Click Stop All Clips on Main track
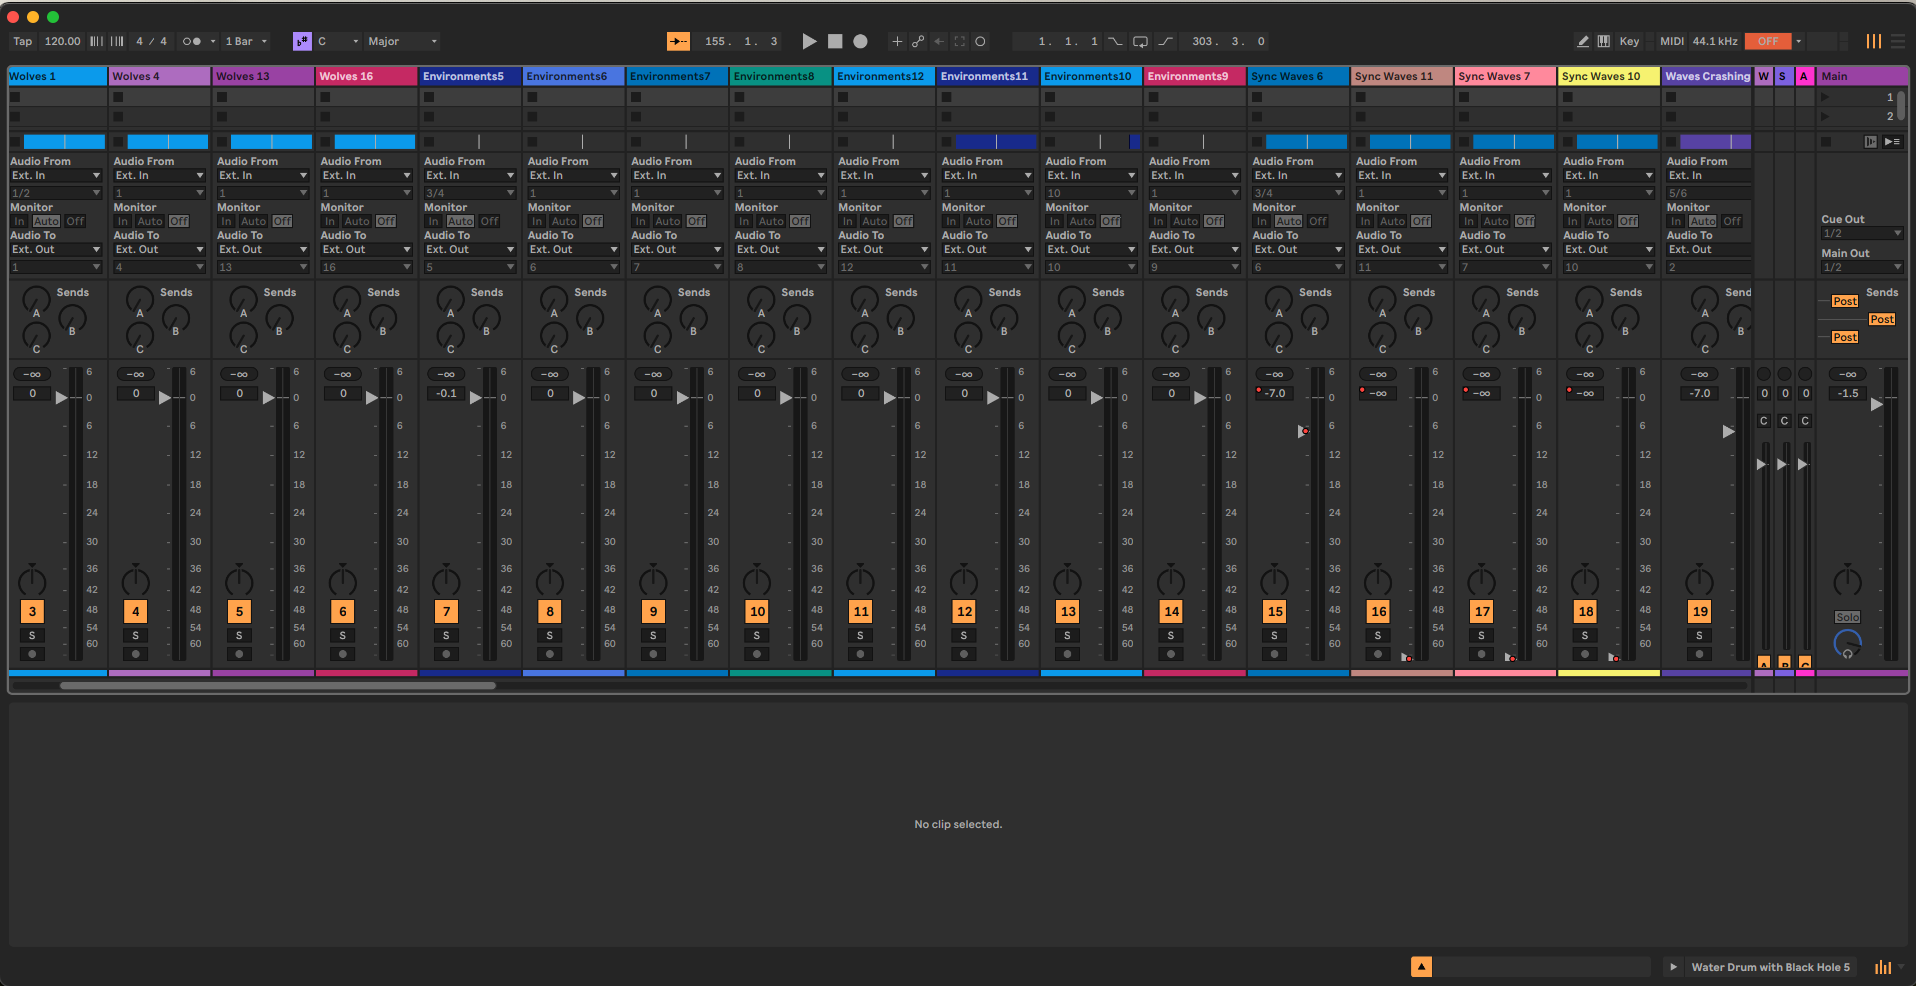 coord(1825,142)
